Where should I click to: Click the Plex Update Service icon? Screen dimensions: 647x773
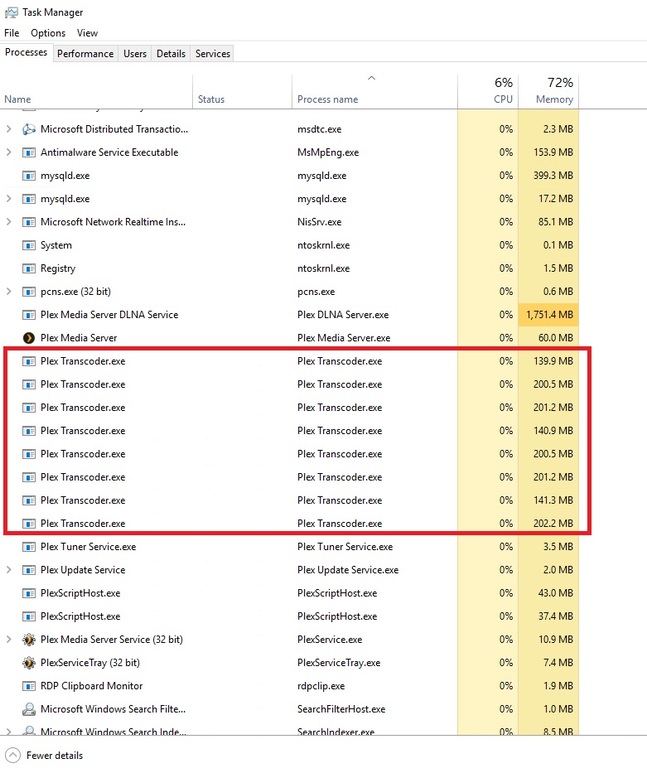point(29,570)
